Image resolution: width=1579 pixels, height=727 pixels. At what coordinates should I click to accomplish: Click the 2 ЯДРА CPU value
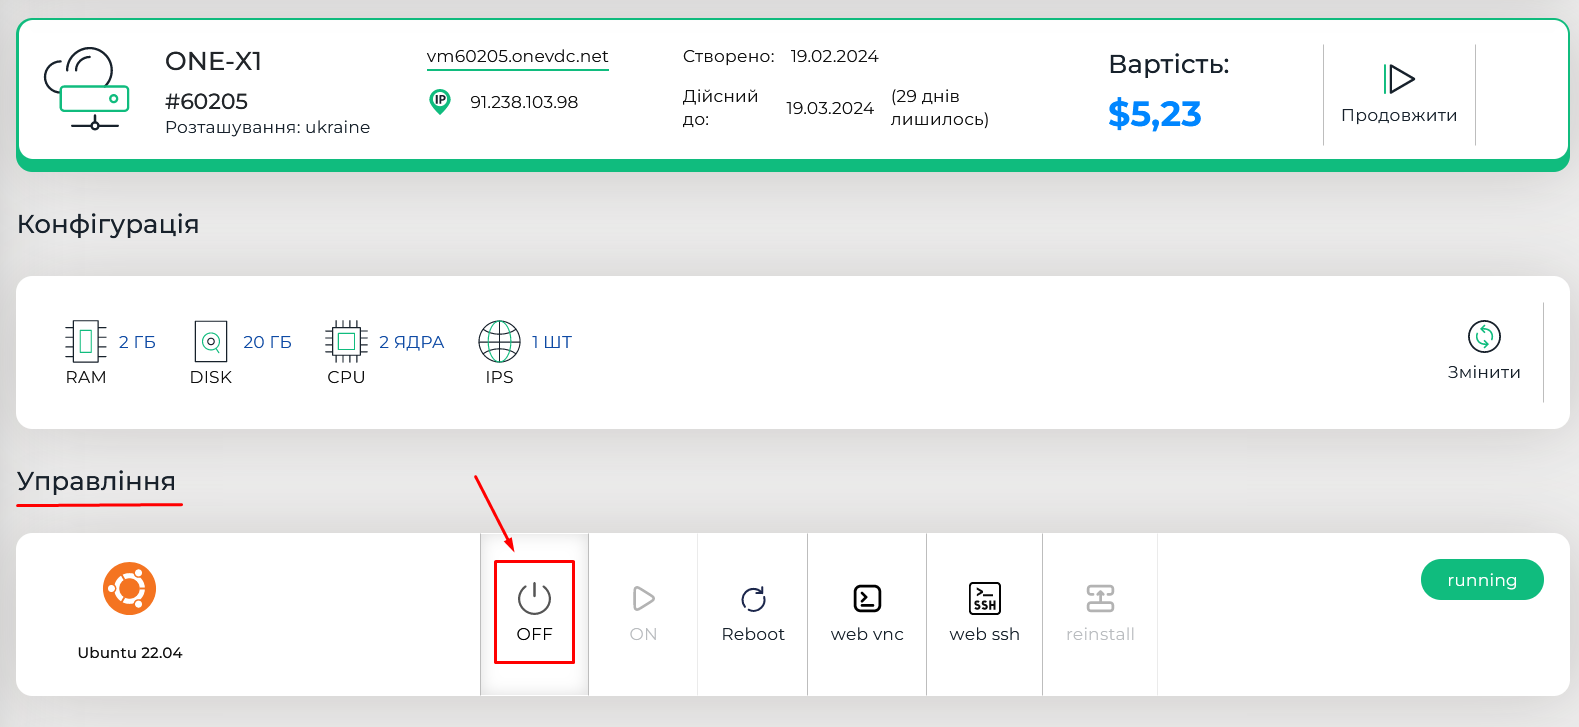click(411, 342)
